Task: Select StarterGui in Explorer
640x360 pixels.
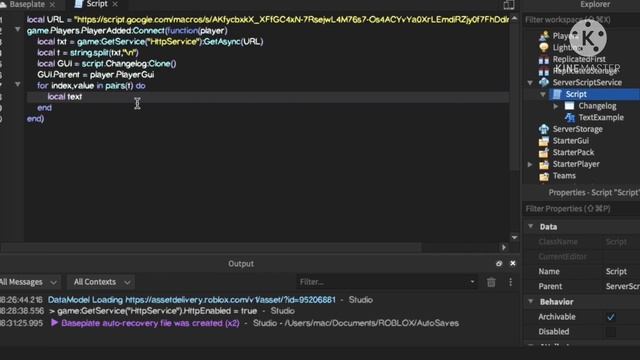Action: pyautogui.click(x=571, y=141)
